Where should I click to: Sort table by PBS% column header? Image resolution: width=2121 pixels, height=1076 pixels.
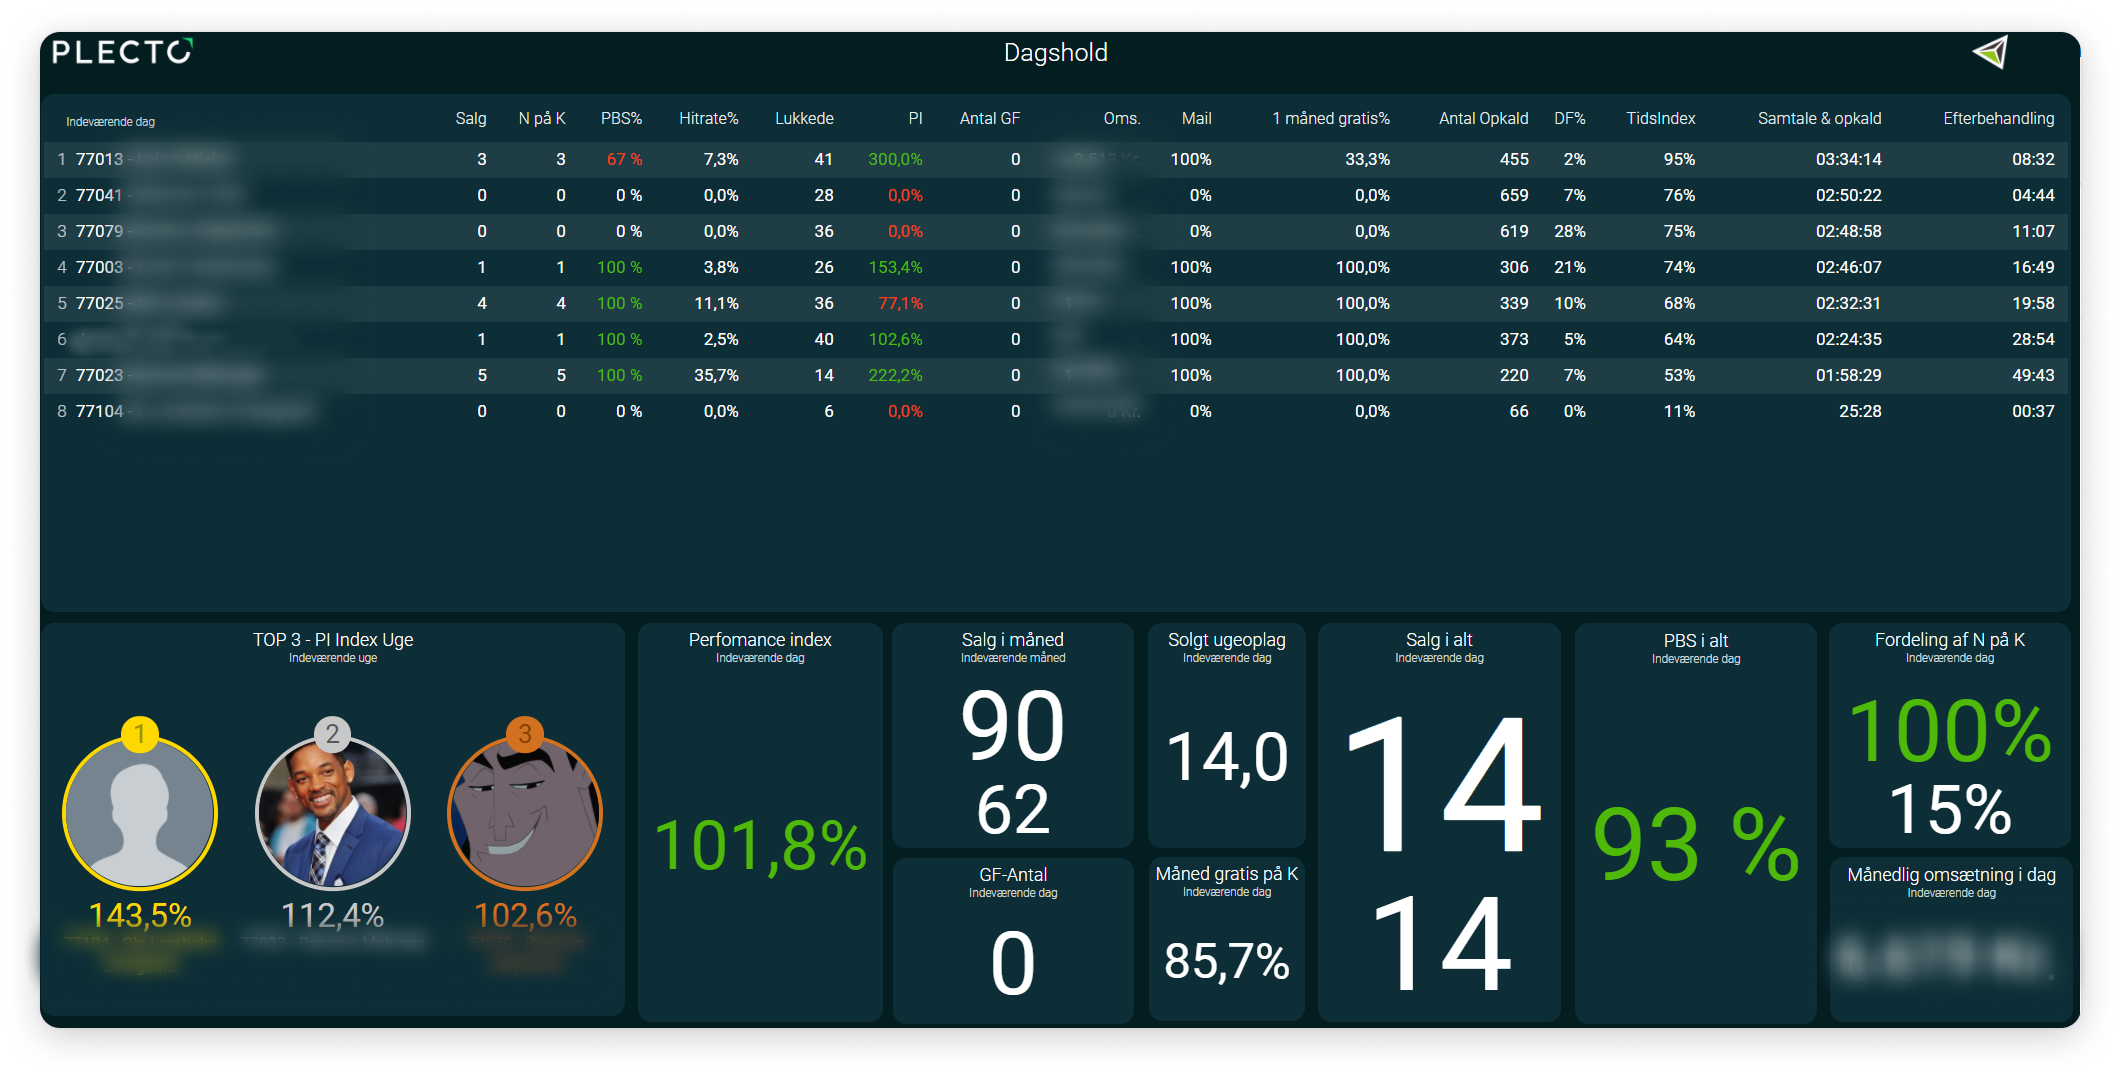point(621,118)
